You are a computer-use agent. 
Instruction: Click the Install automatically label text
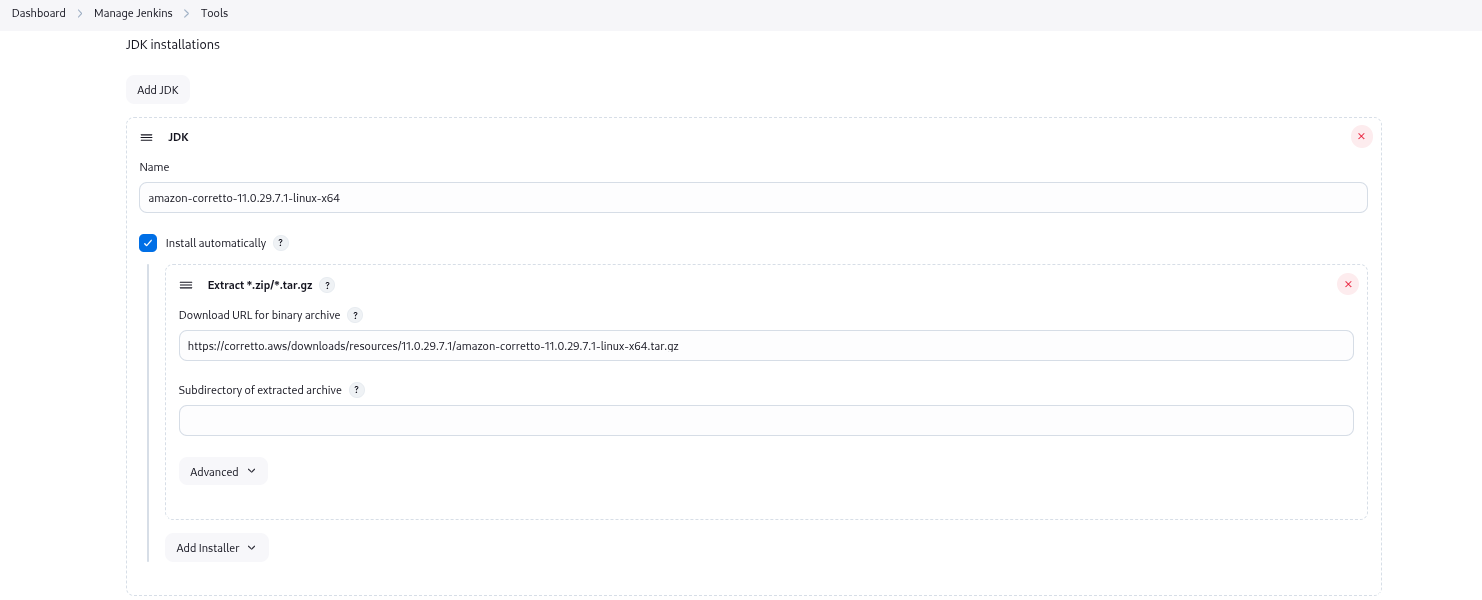click(215, 243)
